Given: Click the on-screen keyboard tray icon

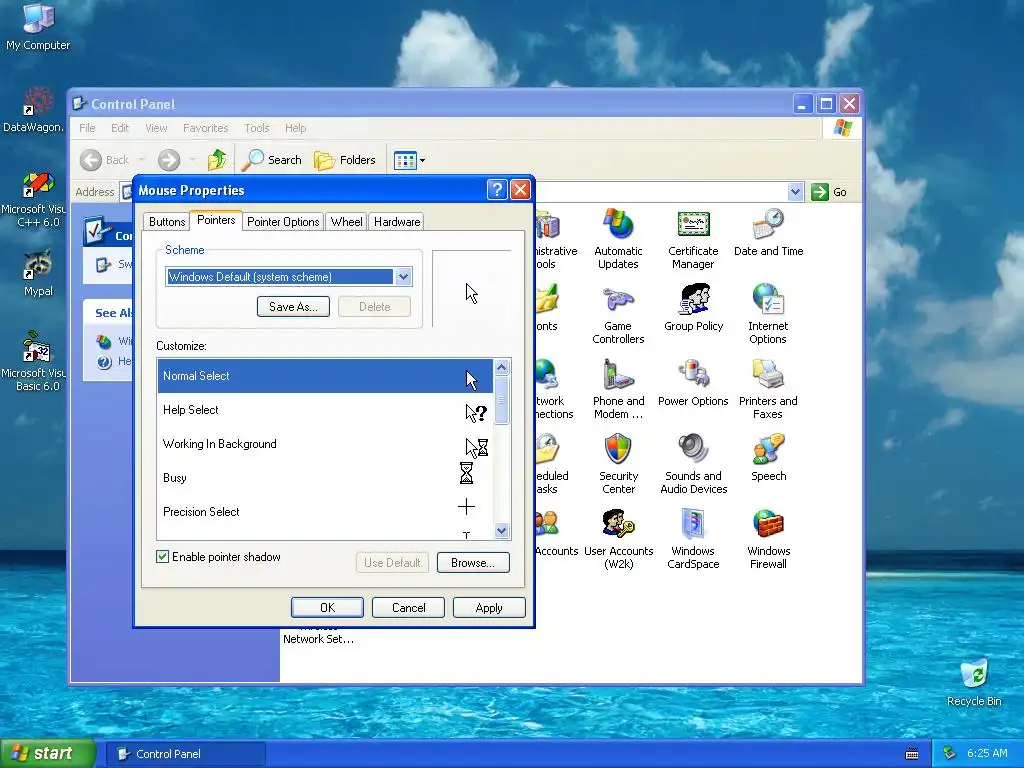Looking at the screenshot, I should [x=912, y=754].
